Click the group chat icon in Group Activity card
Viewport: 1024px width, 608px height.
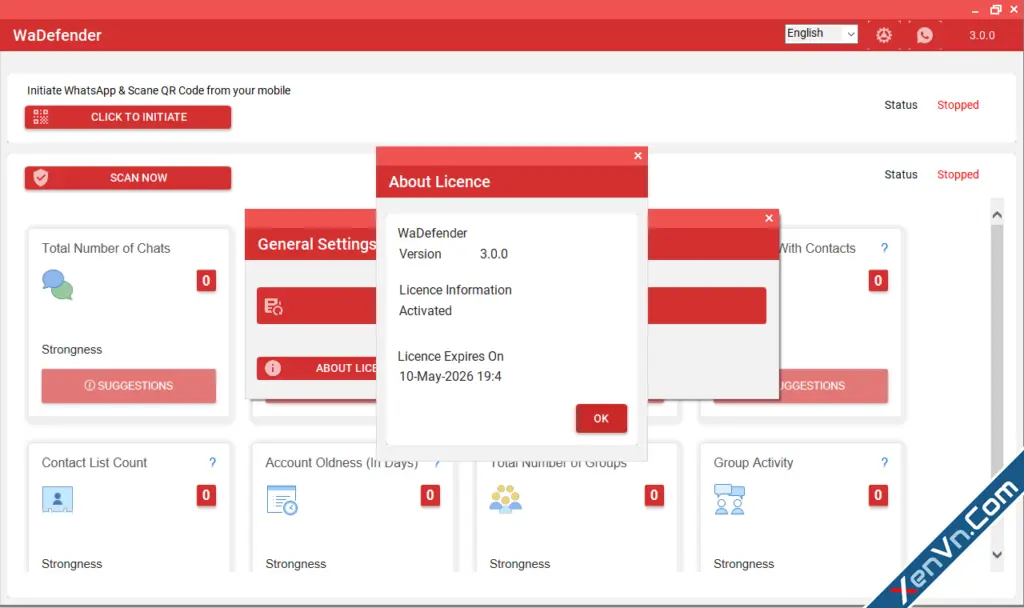tap(729, 500)
